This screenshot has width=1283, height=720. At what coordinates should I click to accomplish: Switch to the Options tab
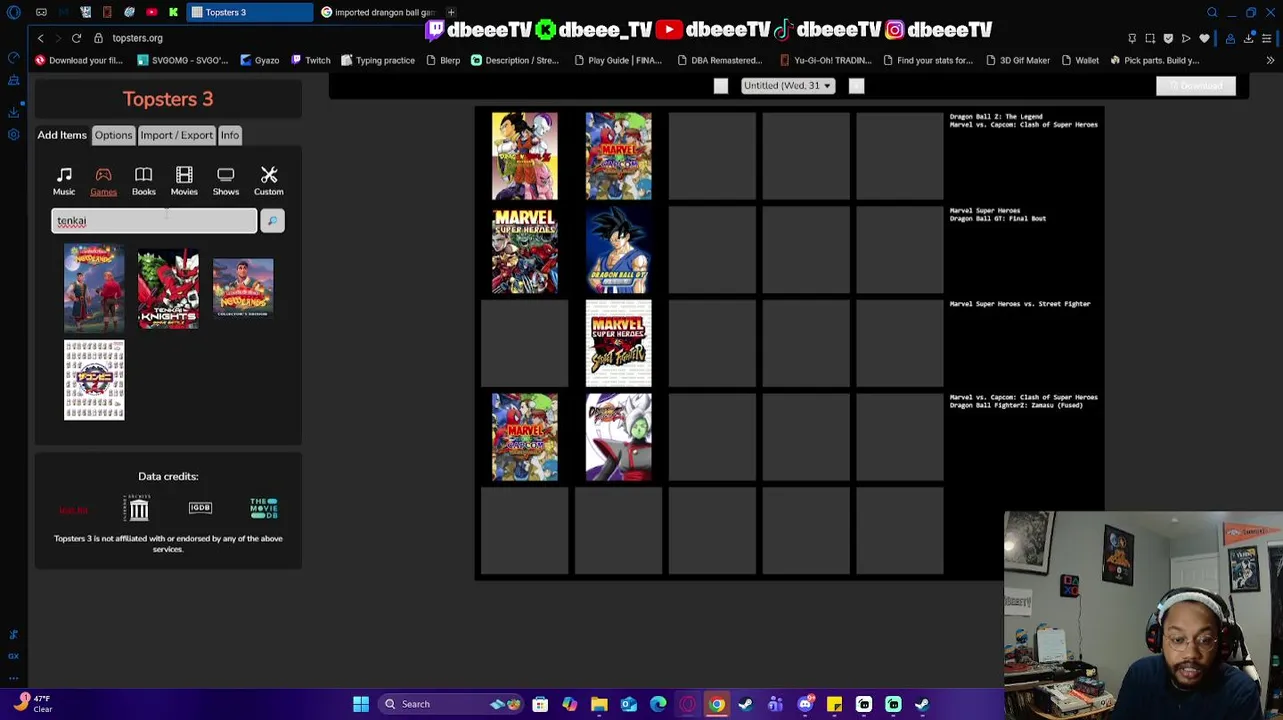point(113,135)
